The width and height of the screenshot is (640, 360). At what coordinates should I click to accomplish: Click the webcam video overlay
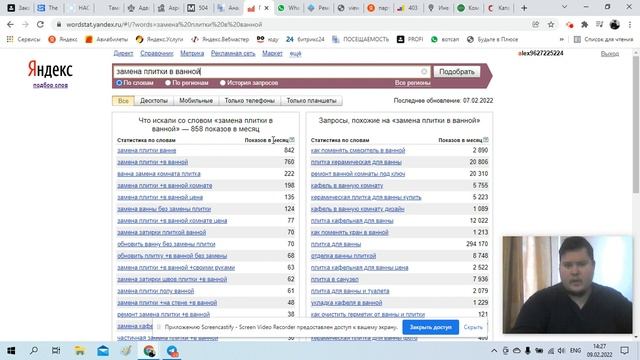[x=567, y=285]
